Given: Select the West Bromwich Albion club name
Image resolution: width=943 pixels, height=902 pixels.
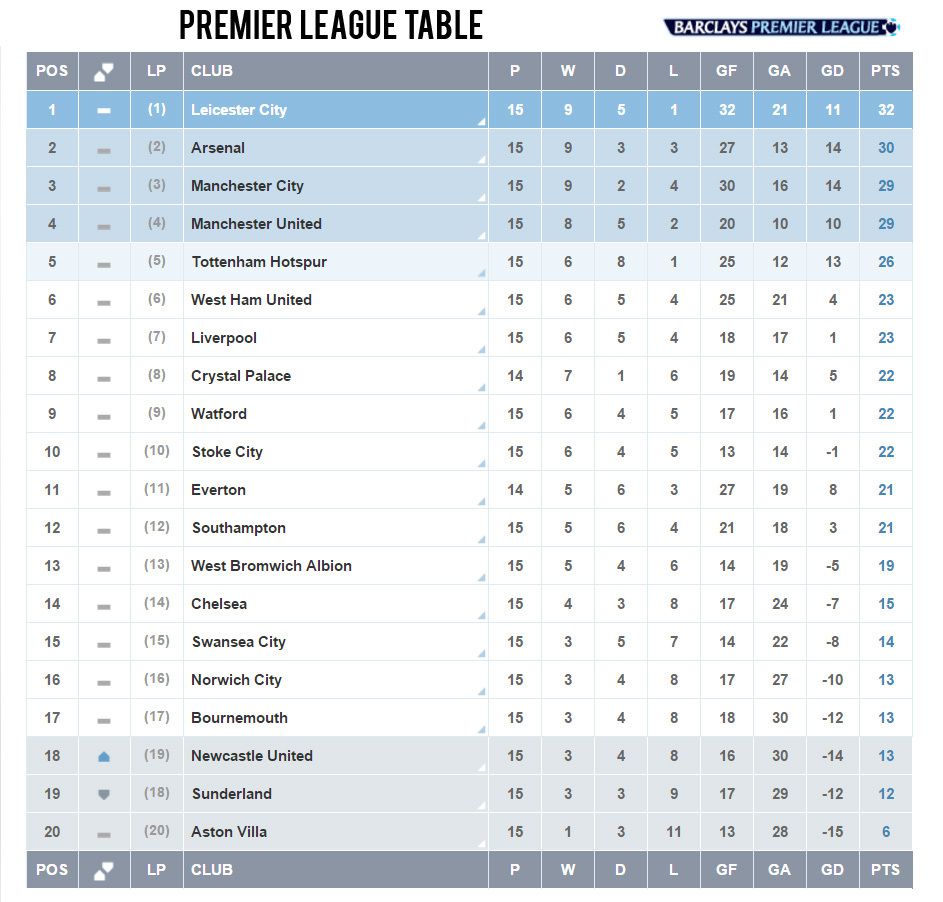Looking at the screenshot, I should [271, 566].
